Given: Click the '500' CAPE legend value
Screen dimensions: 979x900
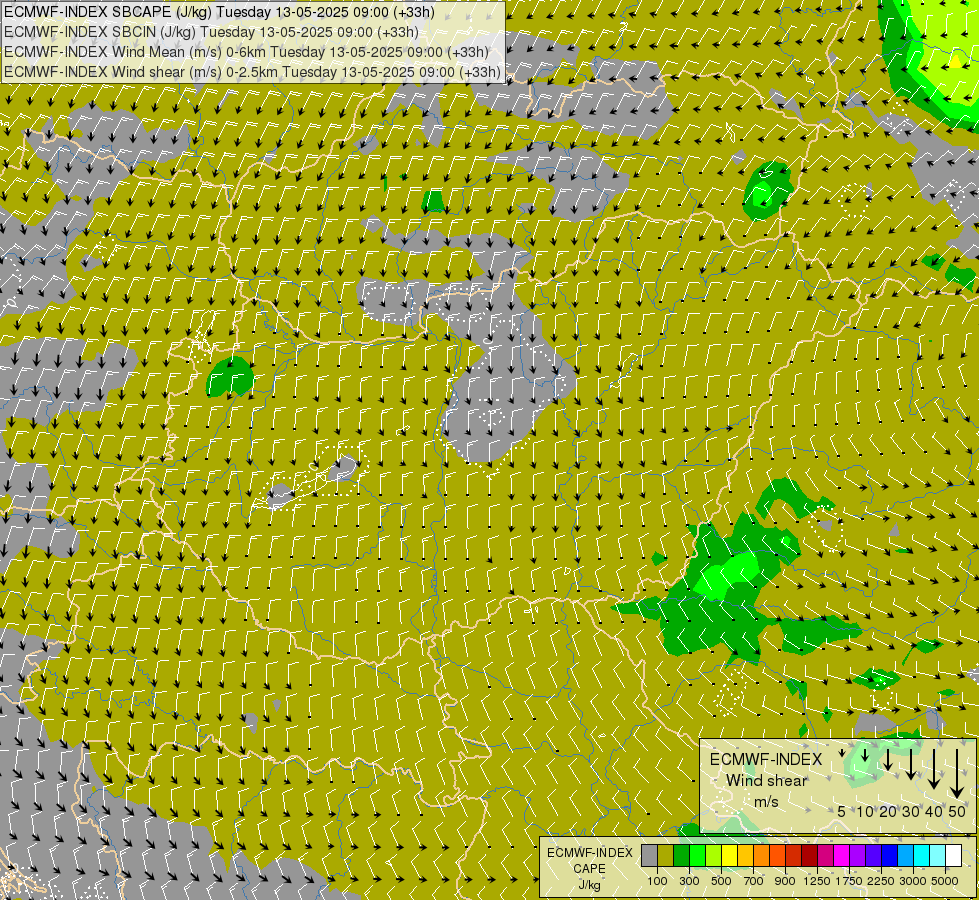Looking at the screenshot, I should pos(721,881).
